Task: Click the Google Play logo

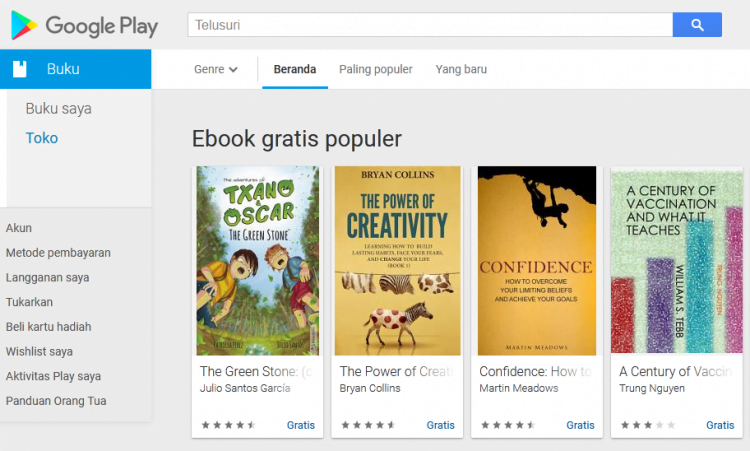Action: (84, 25)
